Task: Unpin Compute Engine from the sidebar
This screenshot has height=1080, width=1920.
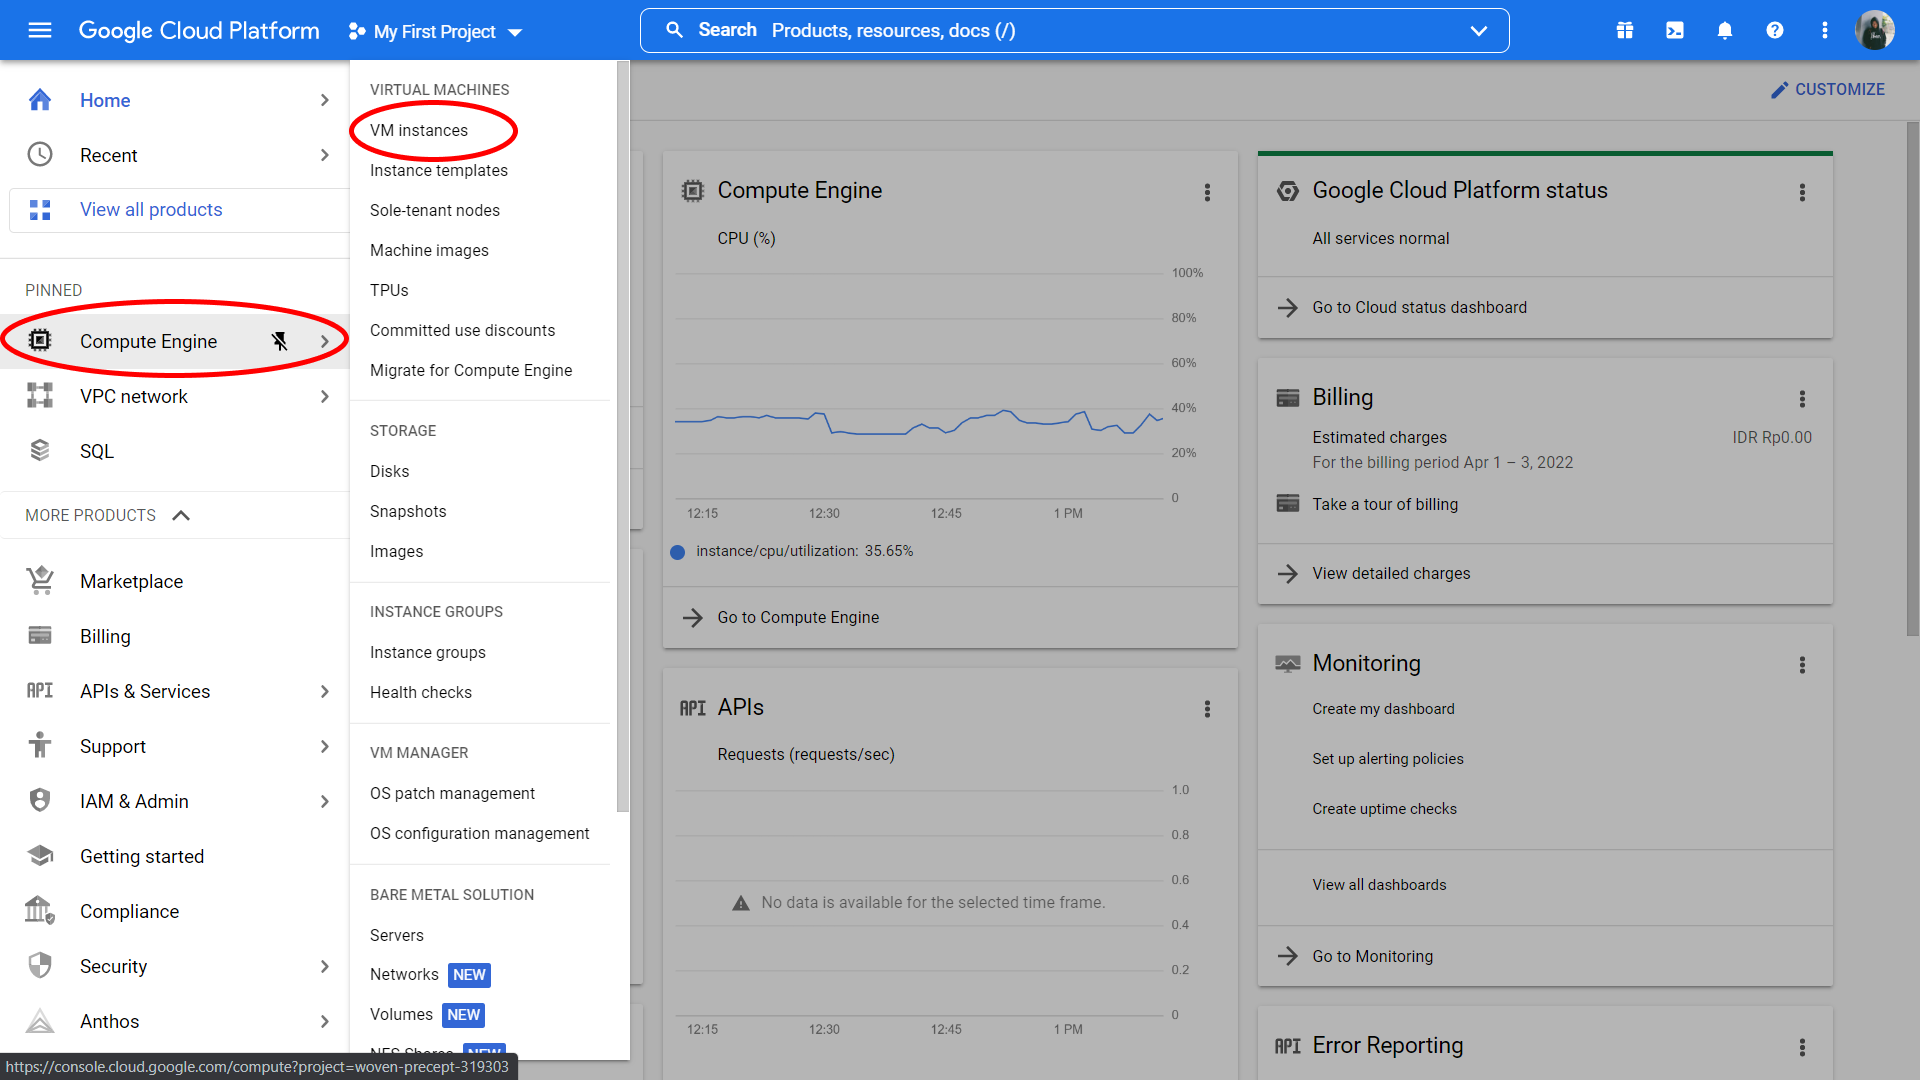Action: [280, 341]
